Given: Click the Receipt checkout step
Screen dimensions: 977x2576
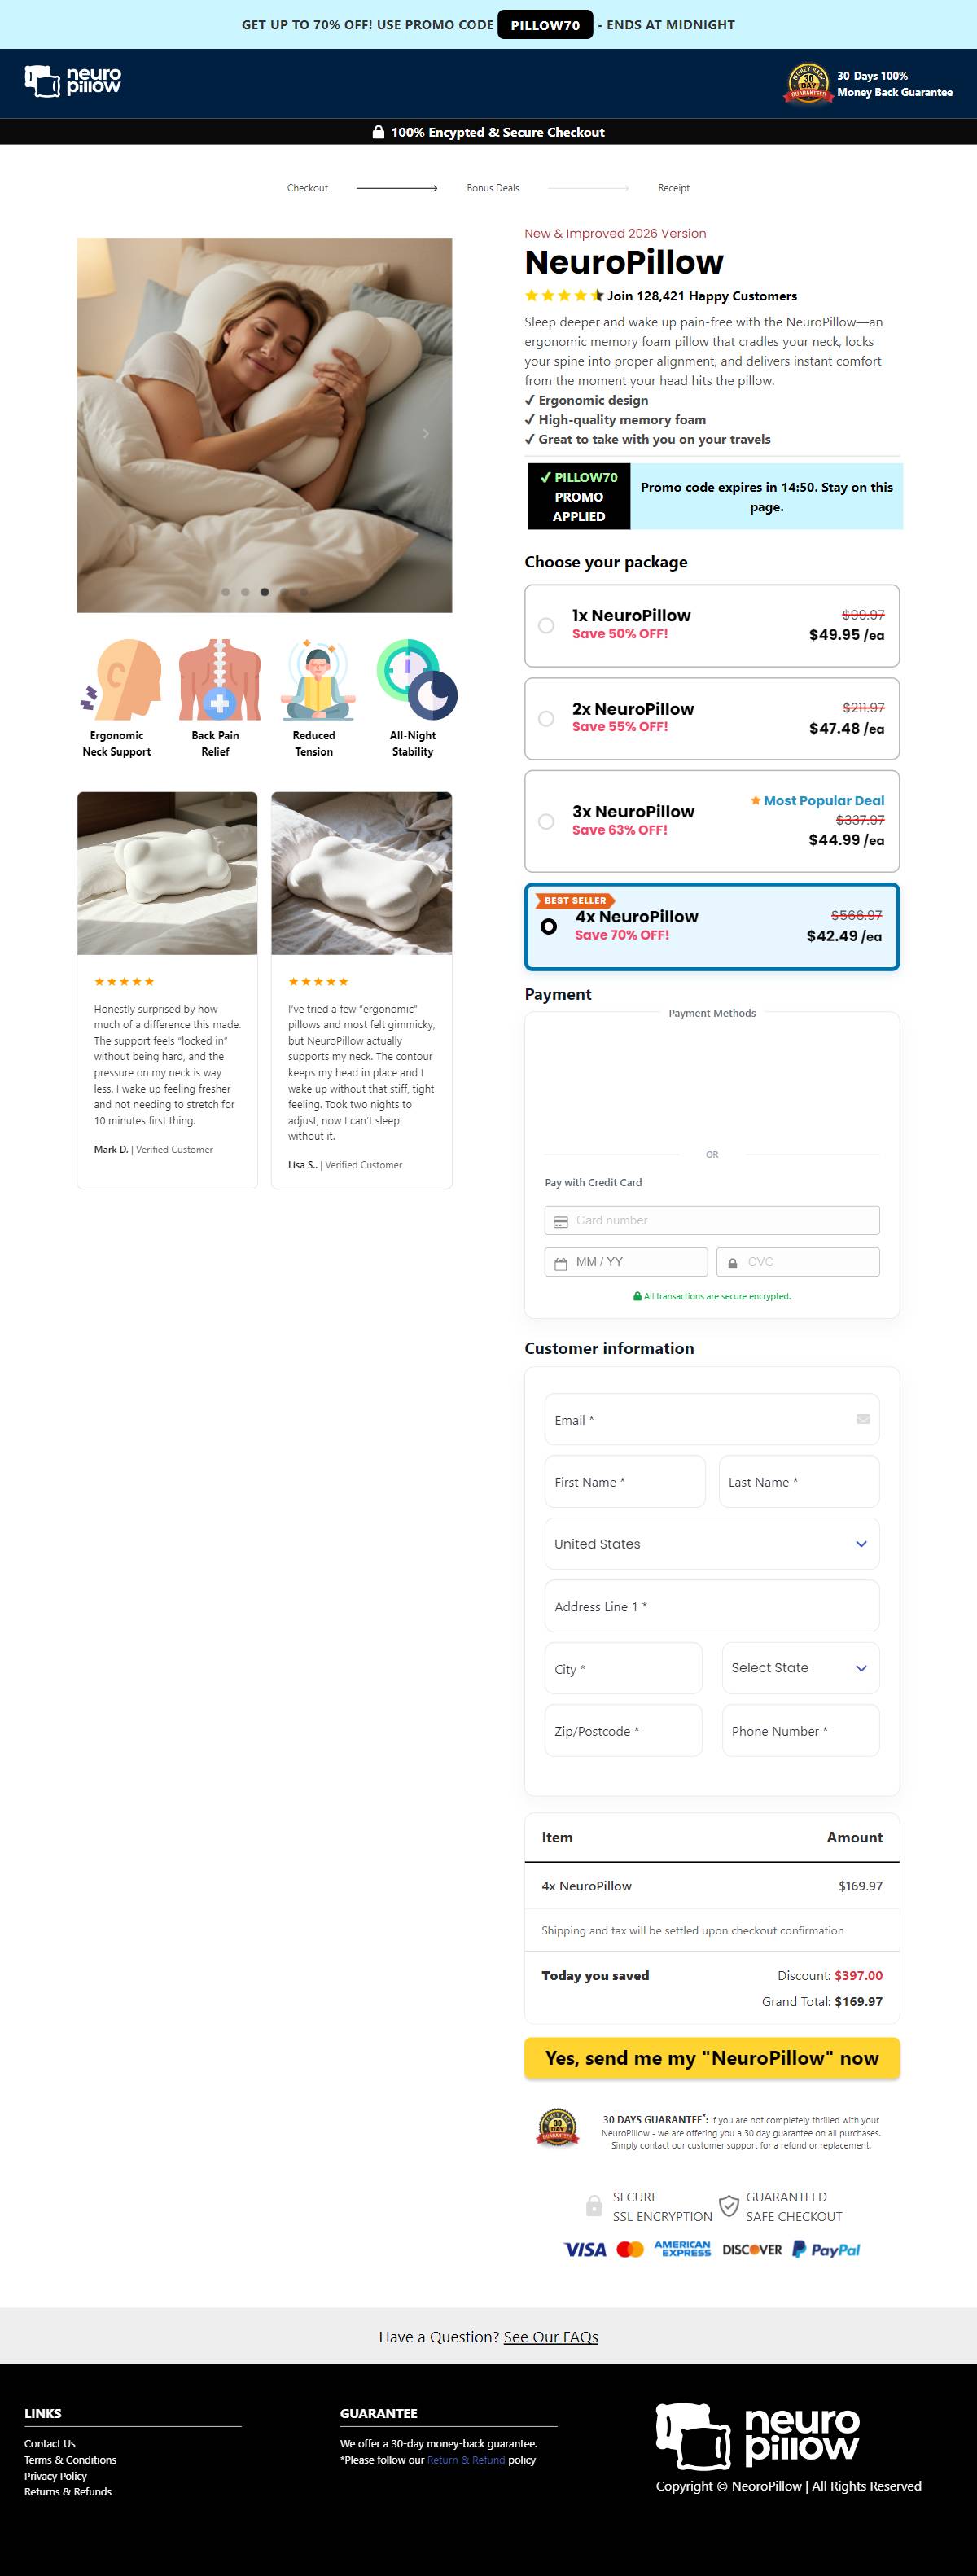Looking at the screenshot, I should point(674,188).
